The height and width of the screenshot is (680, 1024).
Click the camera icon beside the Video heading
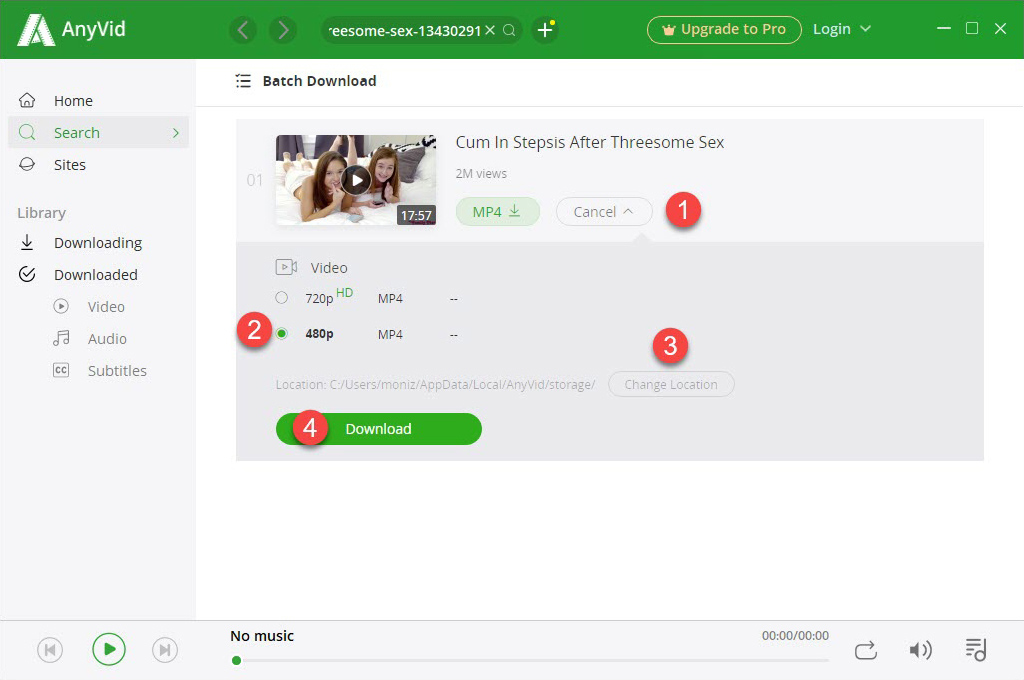[x=286, y=267]
